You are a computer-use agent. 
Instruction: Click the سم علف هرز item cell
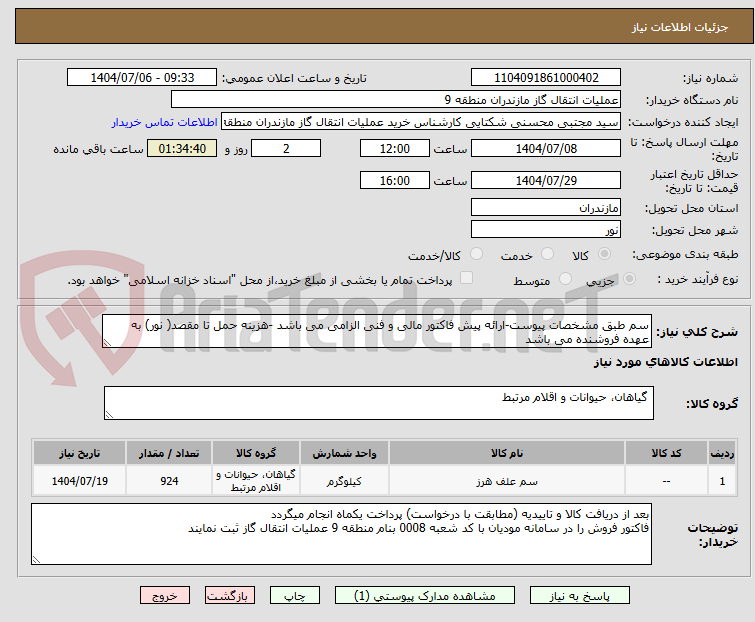coord(507,481)
